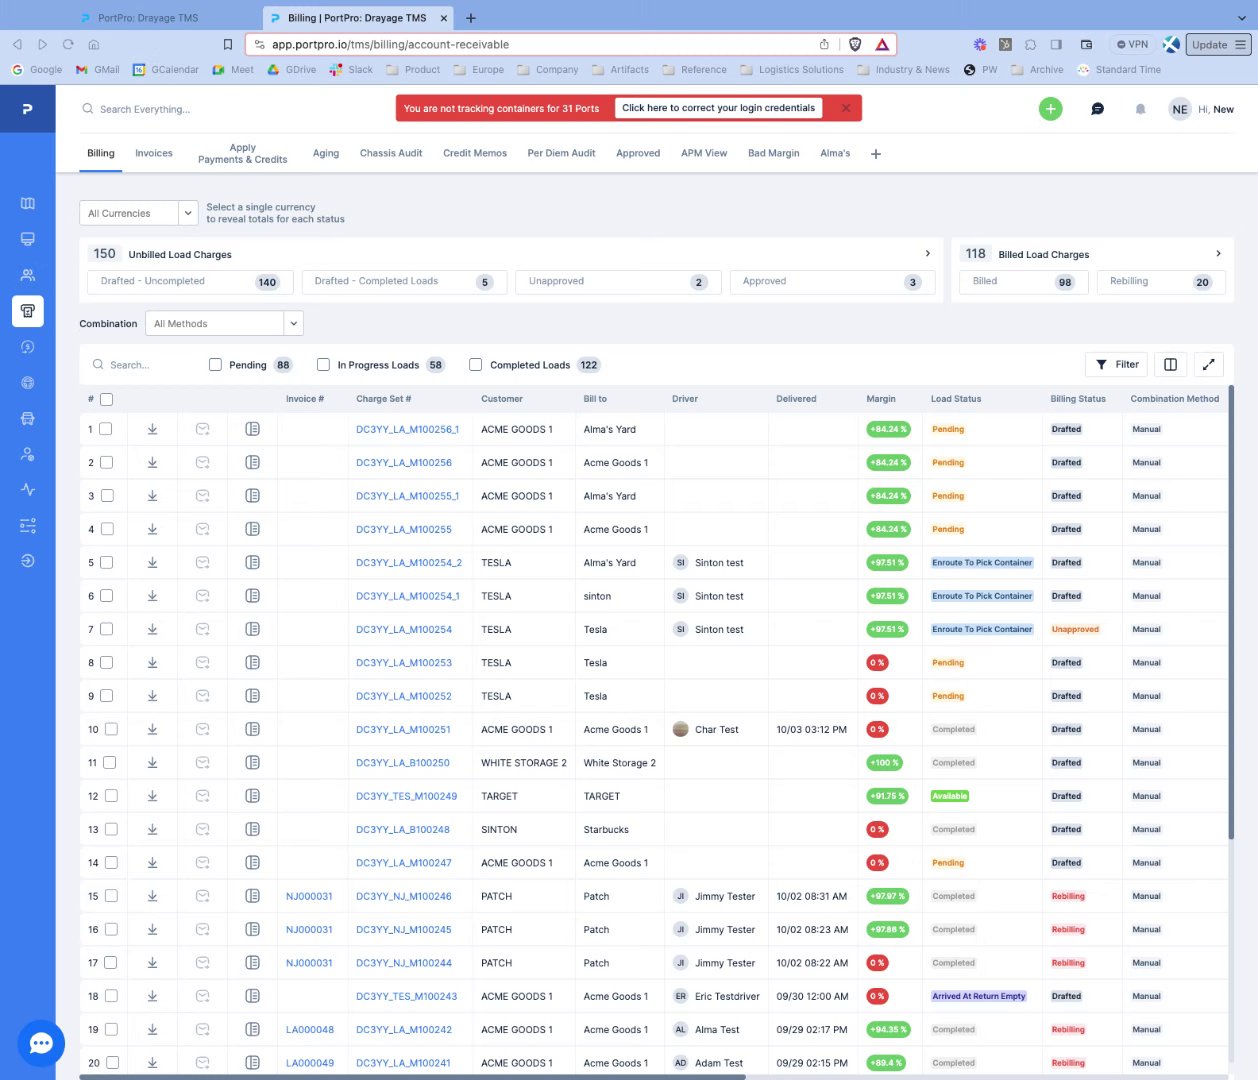The width and height of the screenshot is (1258, 1080).
Task: Dismiss the red port tracking banner
Action: coord(846,108)
